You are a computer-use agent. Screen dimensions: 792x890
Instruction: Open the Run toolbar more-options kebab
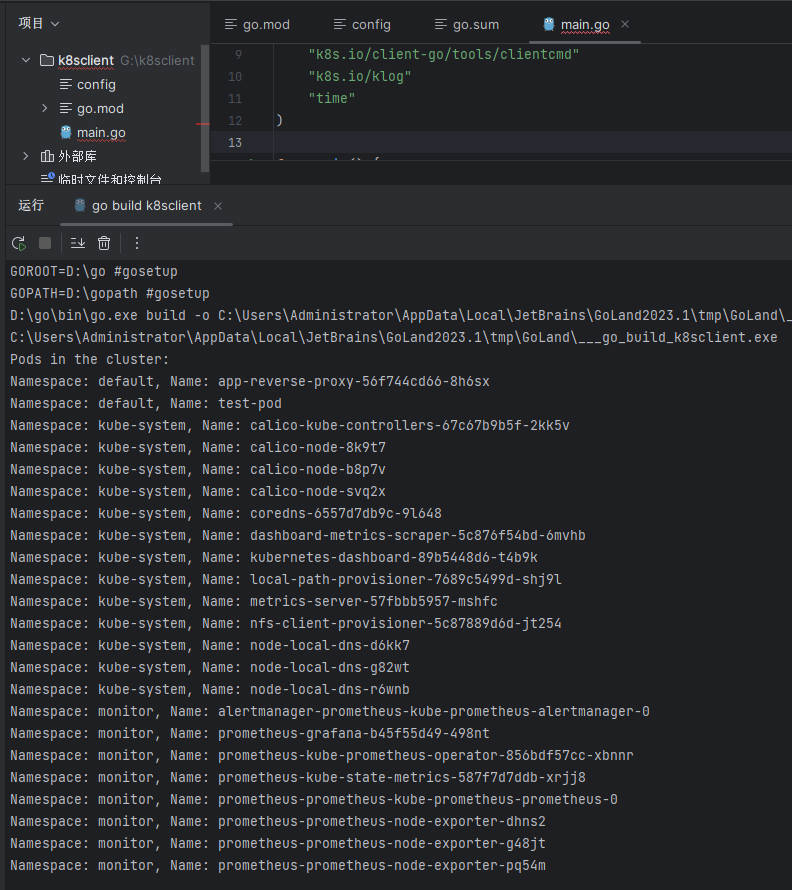pos(137,243)
